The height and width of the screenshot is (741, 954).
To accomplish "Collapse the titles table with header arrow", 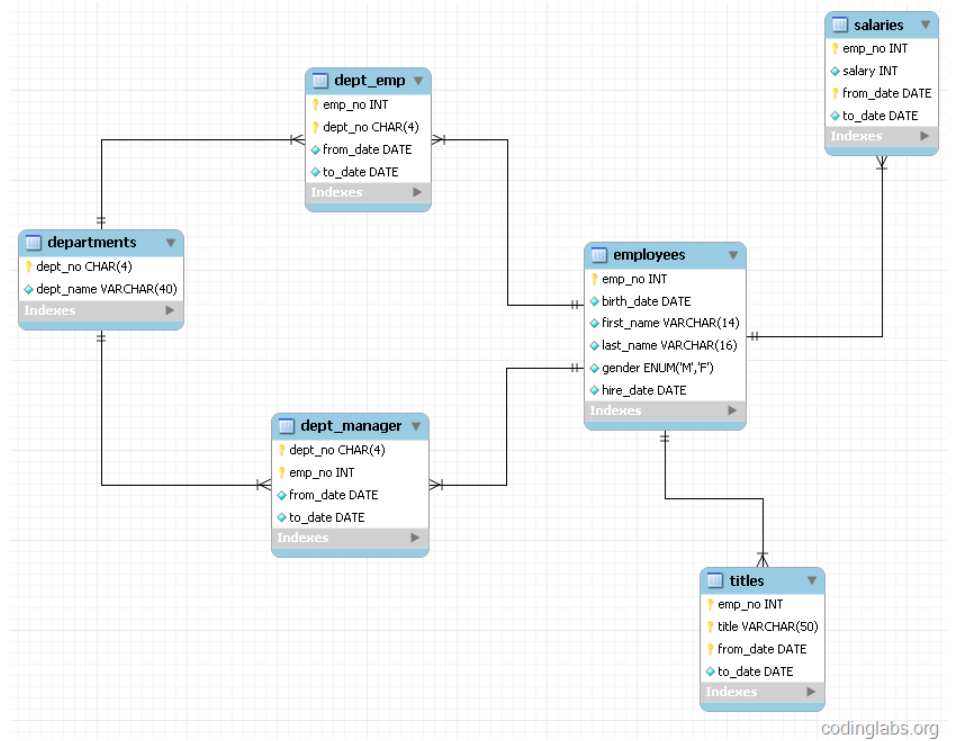I will pos(812,581).
